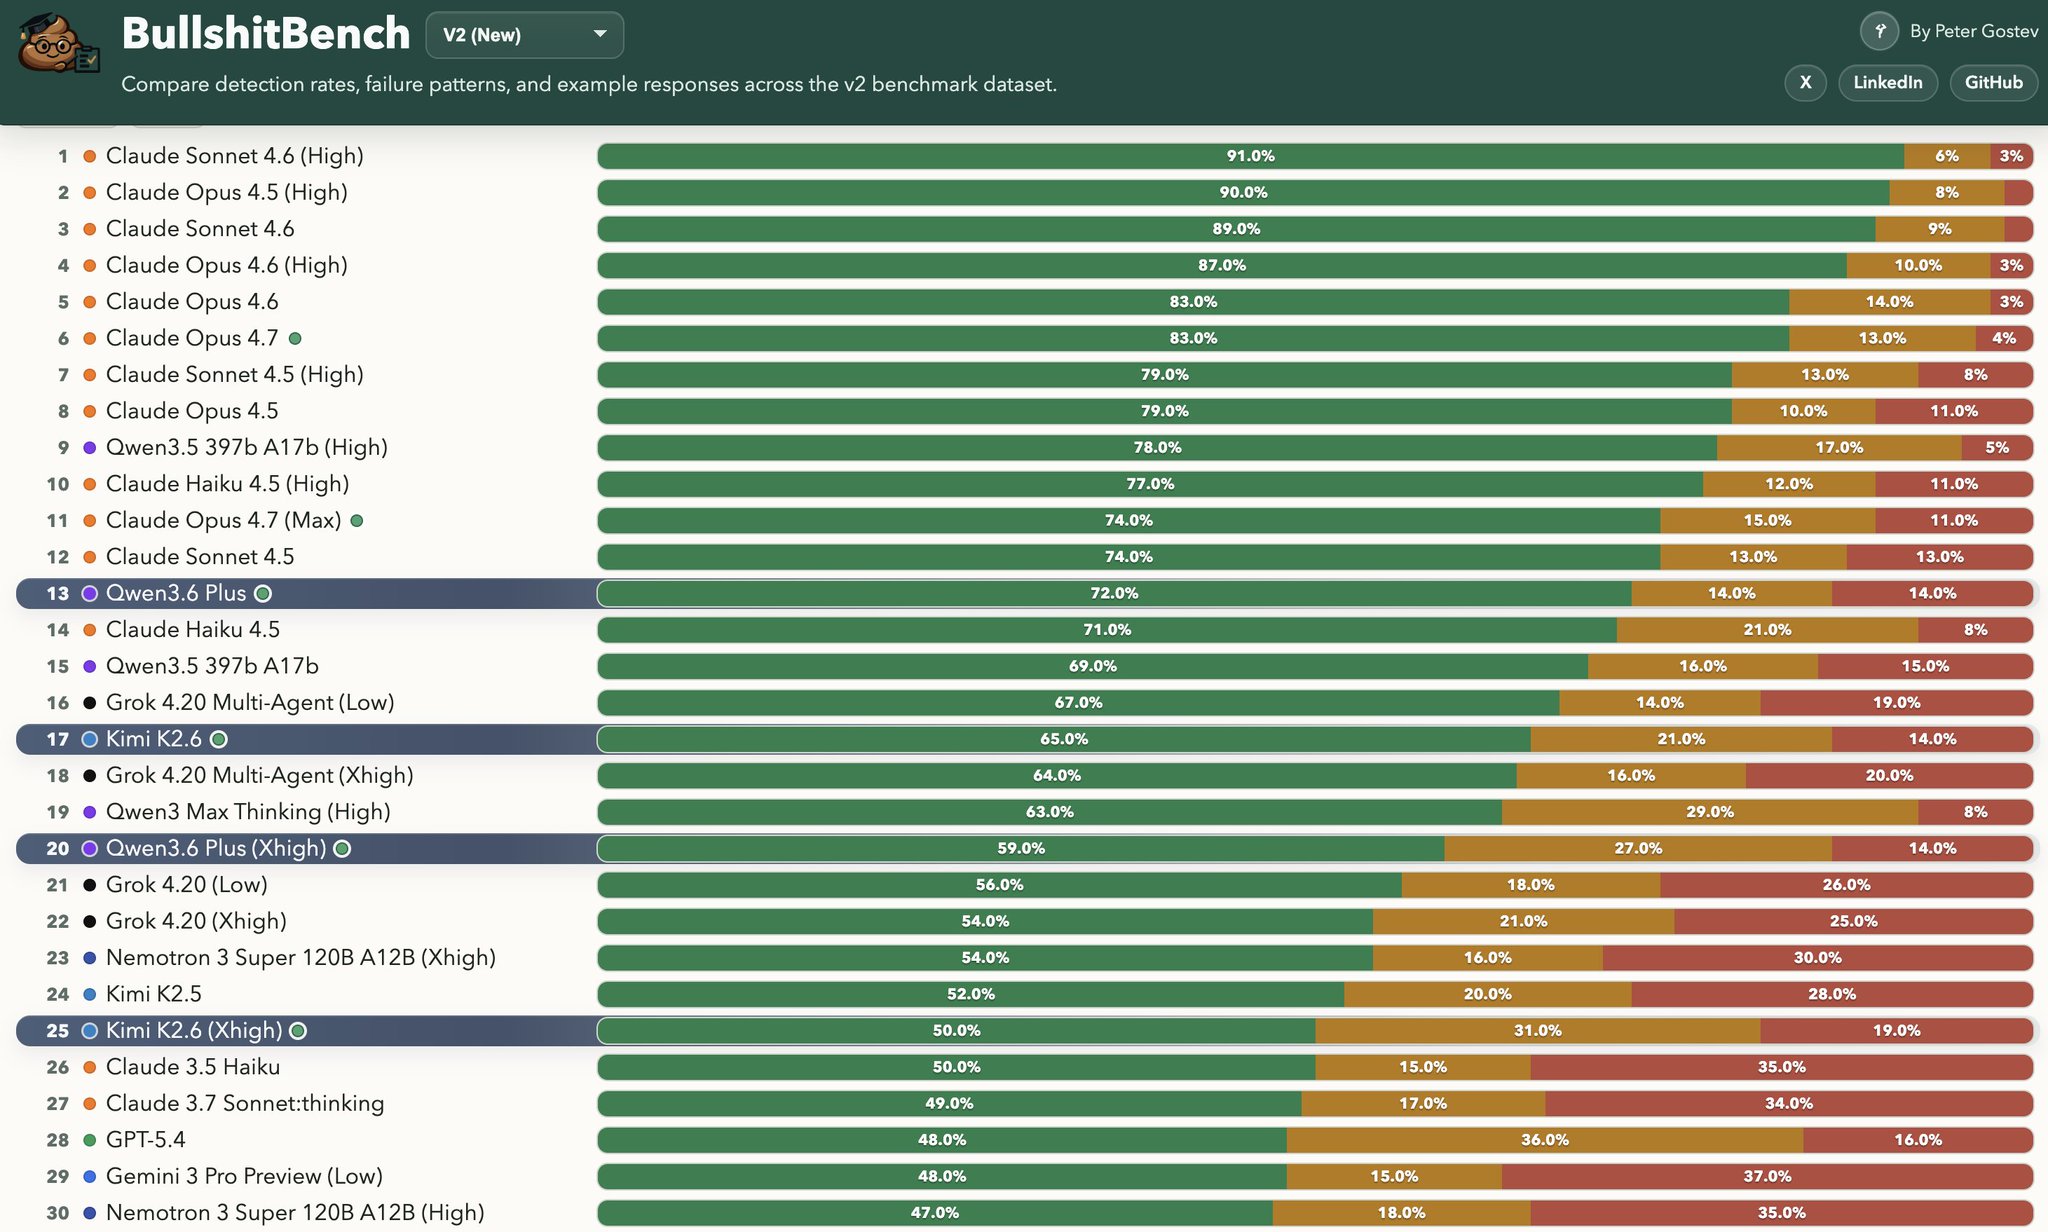Click blue vendor dot of Gemini 3 Pro Preview (Low)

pos(89,1176)
